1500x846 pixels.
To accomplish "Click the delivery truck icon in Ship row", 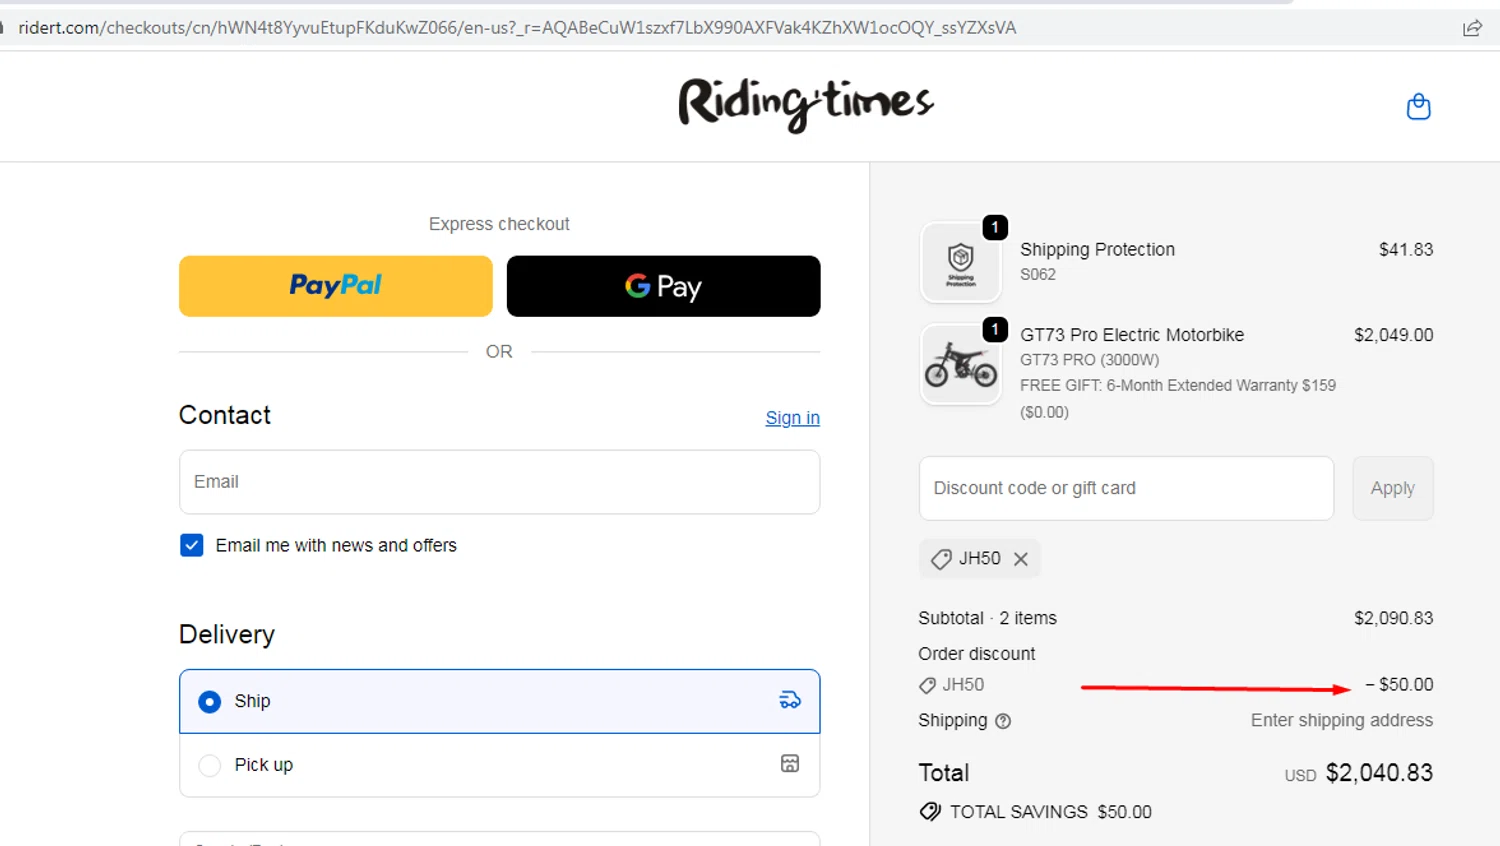I will [790, 700].
